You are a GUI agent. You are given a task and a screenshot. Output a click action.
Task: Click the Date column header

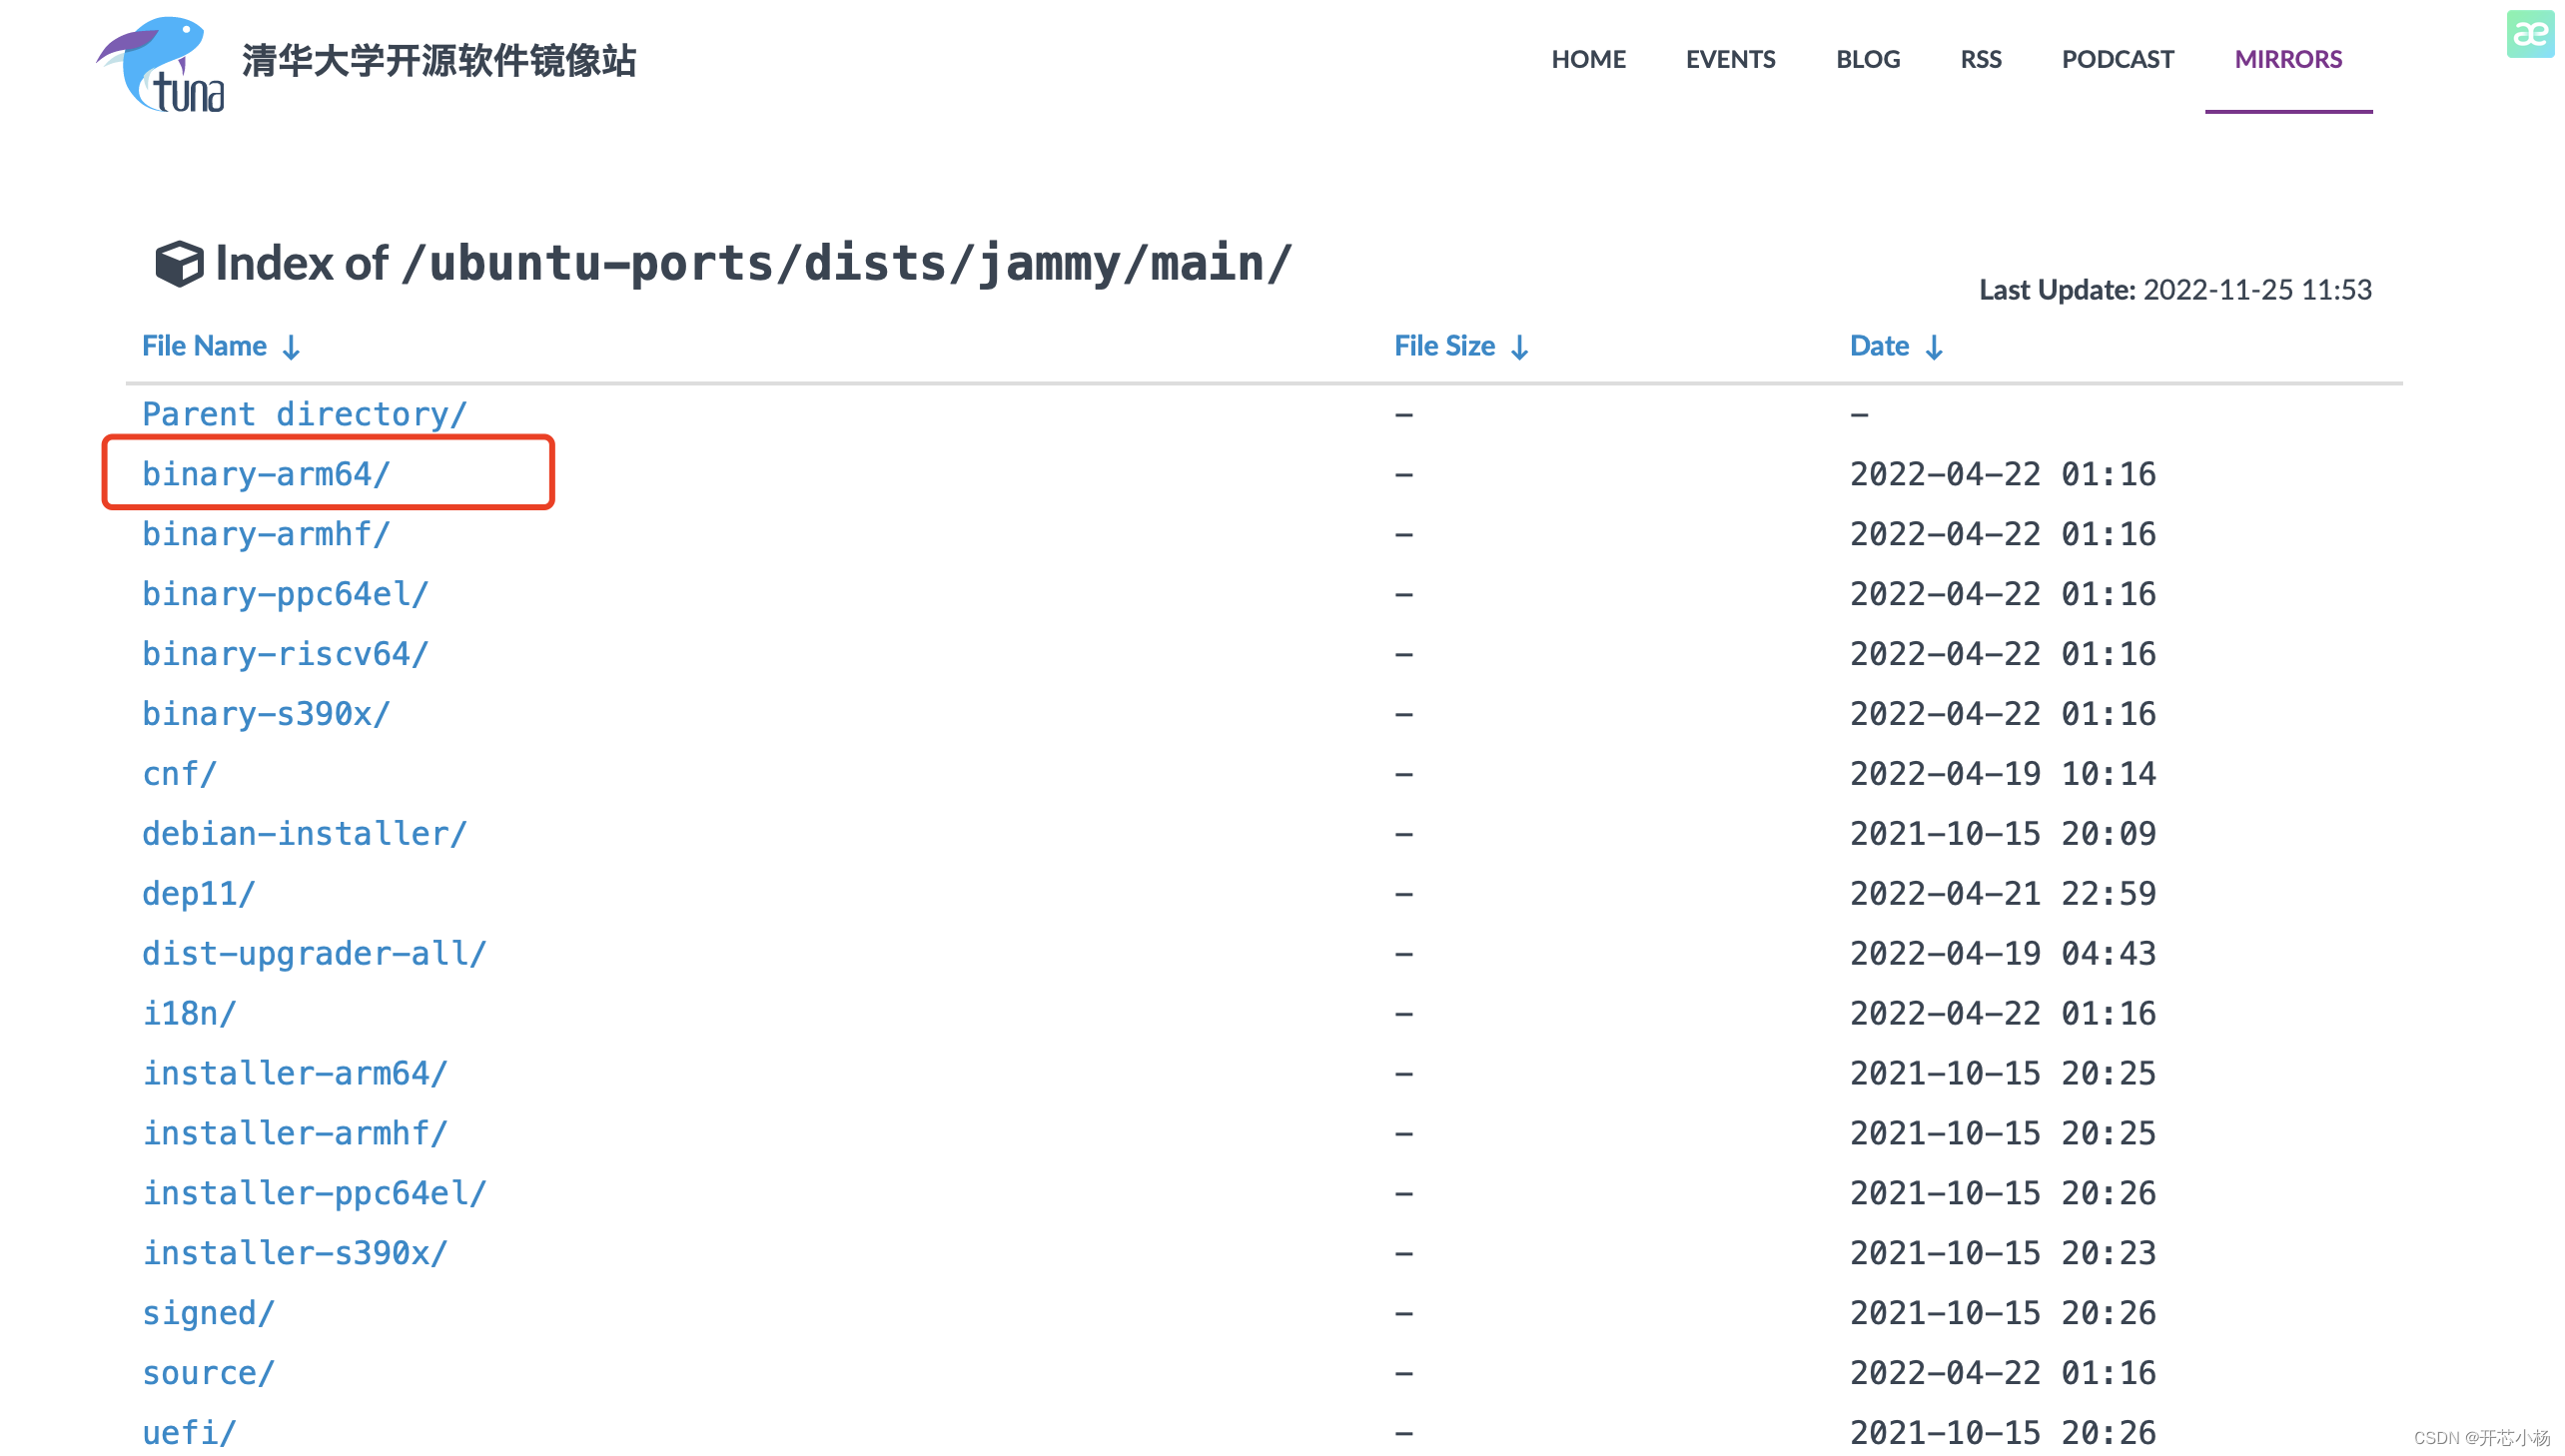click(1879, 346)
